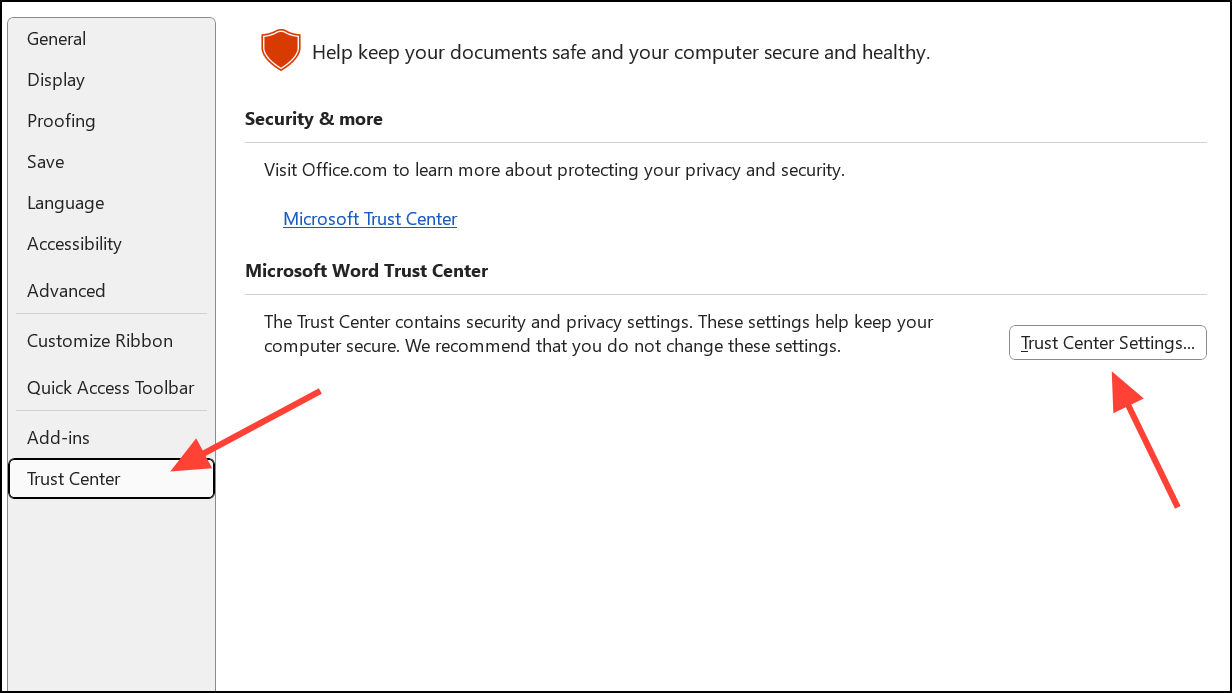Open the Microsoft Trust Center link

(370, 218)
